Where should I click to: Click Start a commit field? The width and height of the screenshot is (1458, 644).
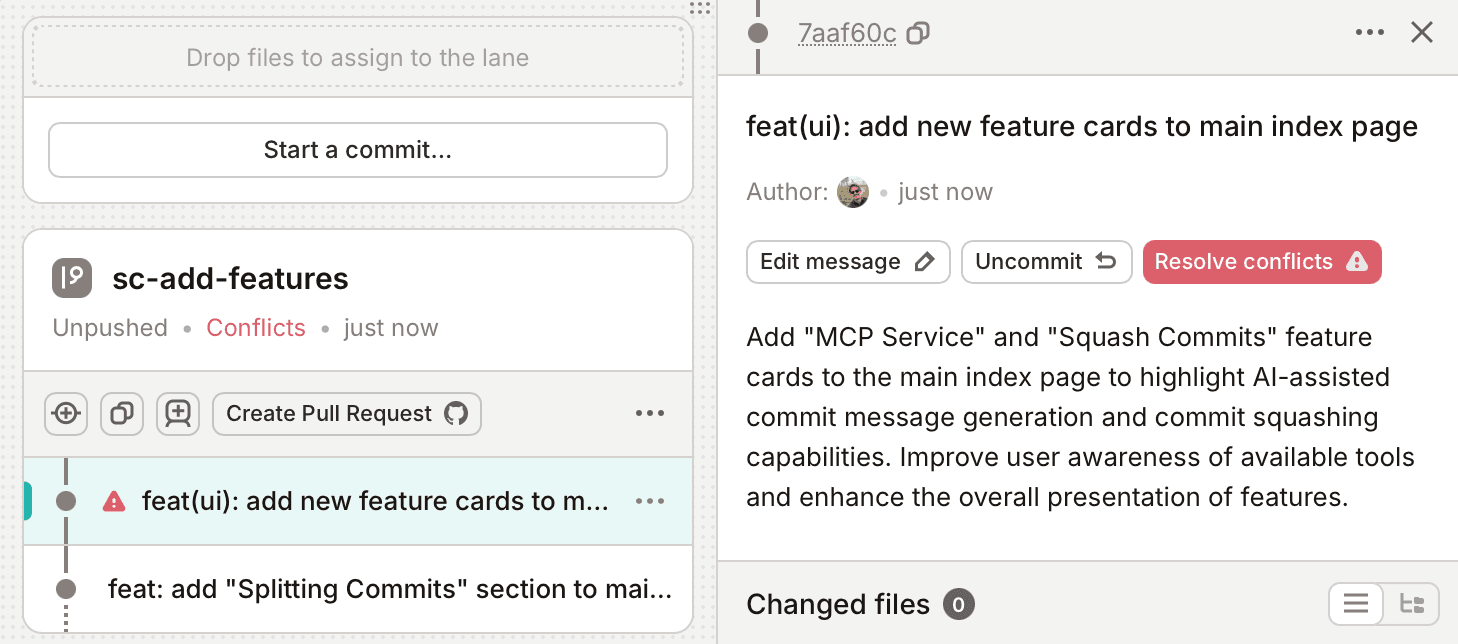357,150
